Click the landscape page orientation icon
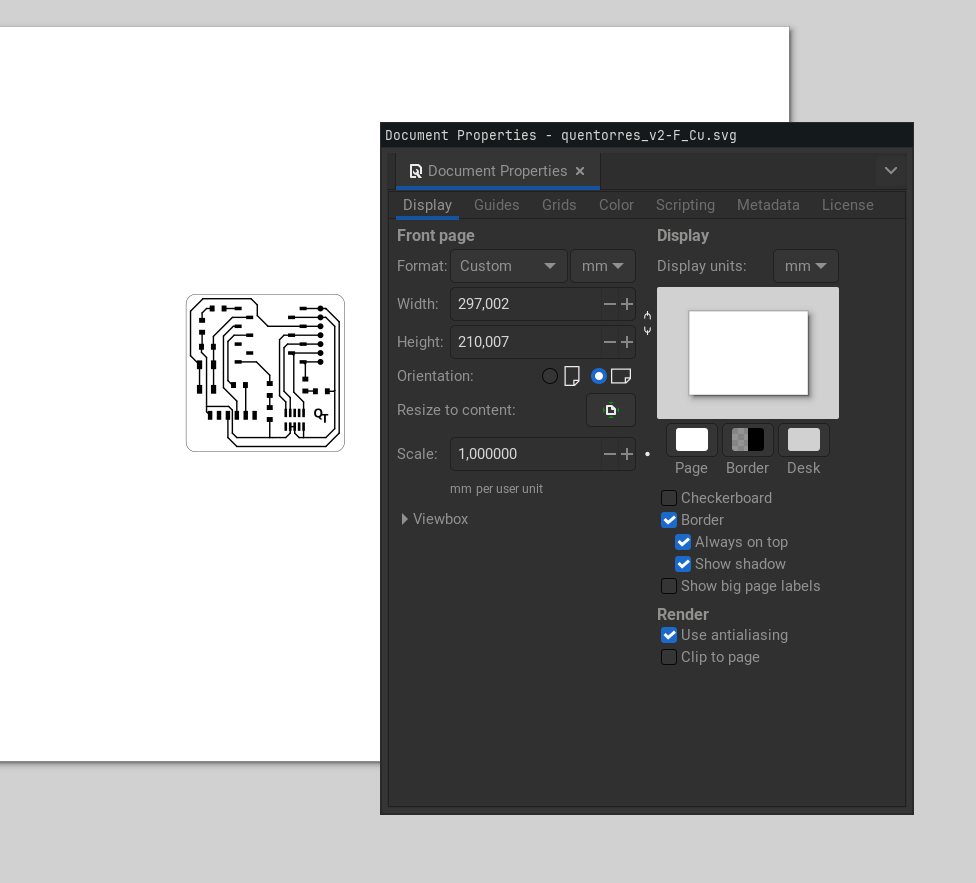 621,376
